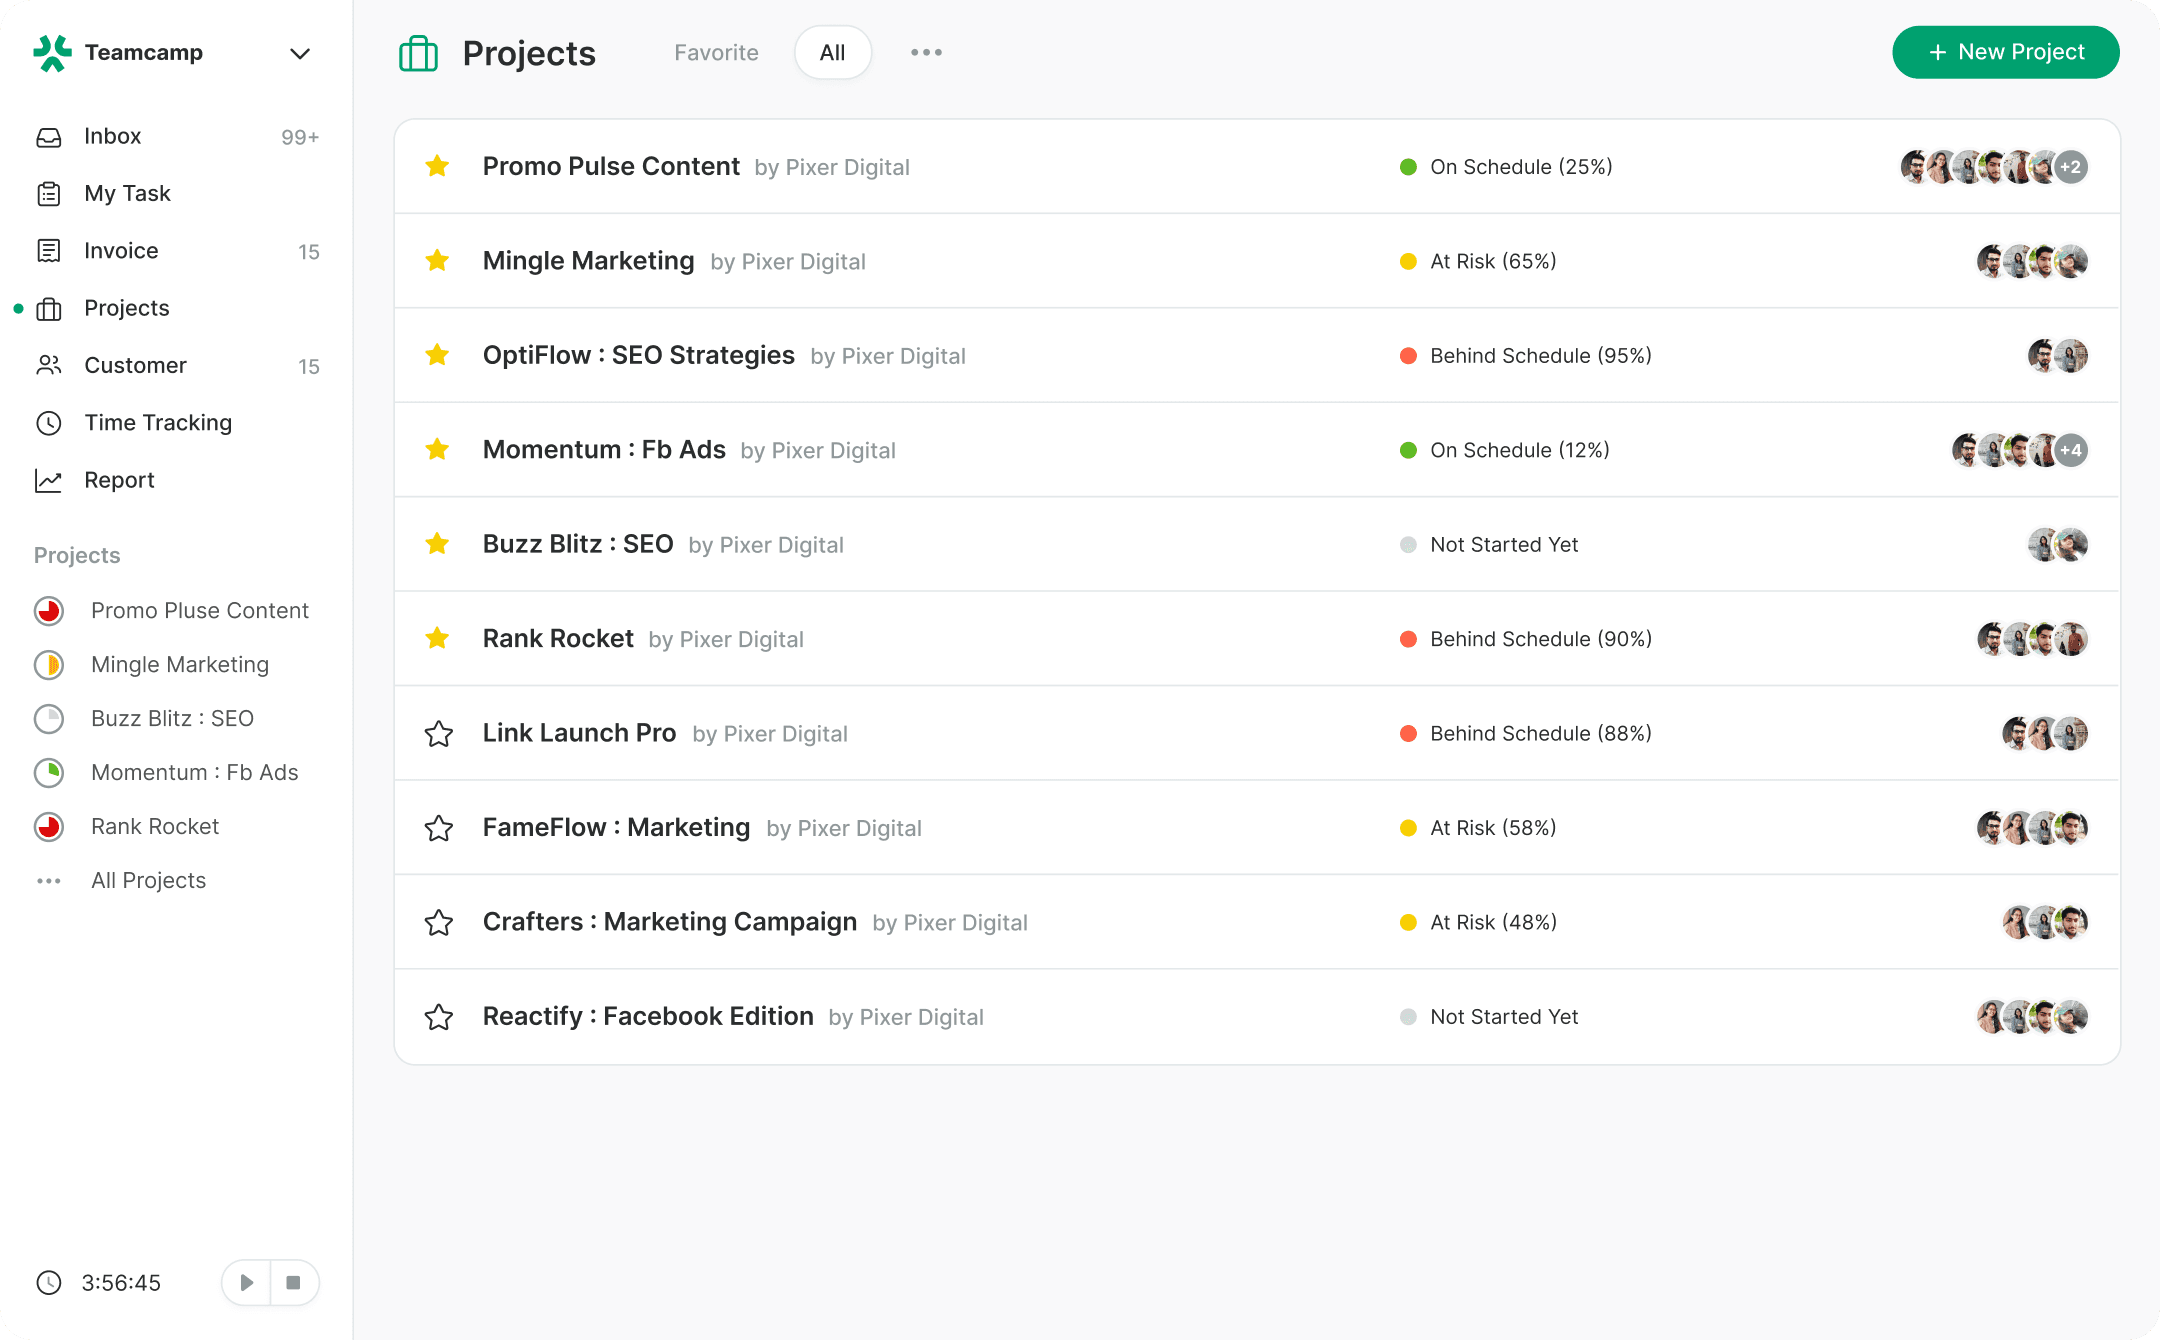Unfavorite Mingle Marketing star
Screen dimensions: 2160x1340
(x=437, y=261)
